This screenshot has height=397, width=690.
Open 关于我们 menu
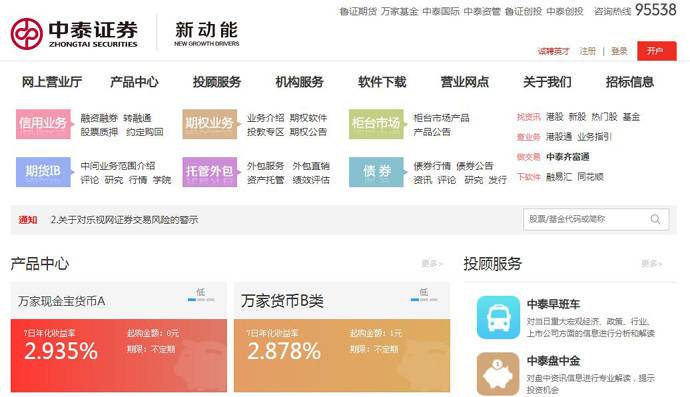pos(547,82)
